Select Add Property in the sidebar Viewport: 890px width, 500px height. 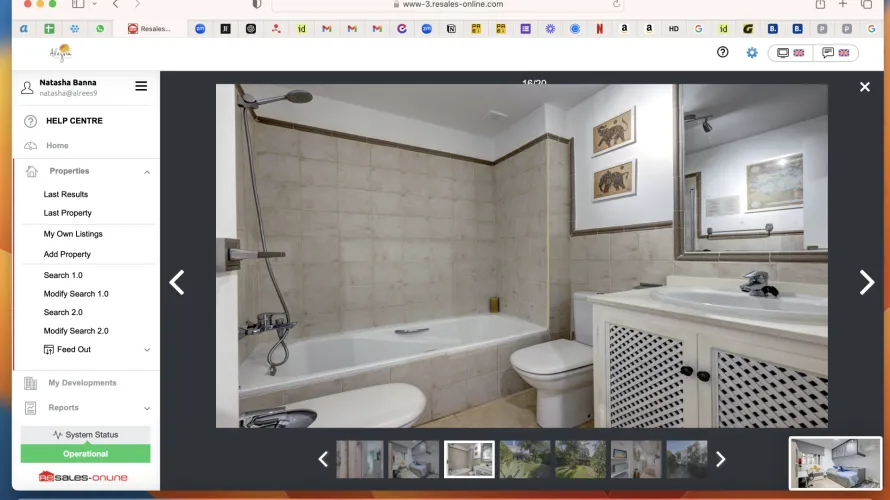[x=67, y=254]
